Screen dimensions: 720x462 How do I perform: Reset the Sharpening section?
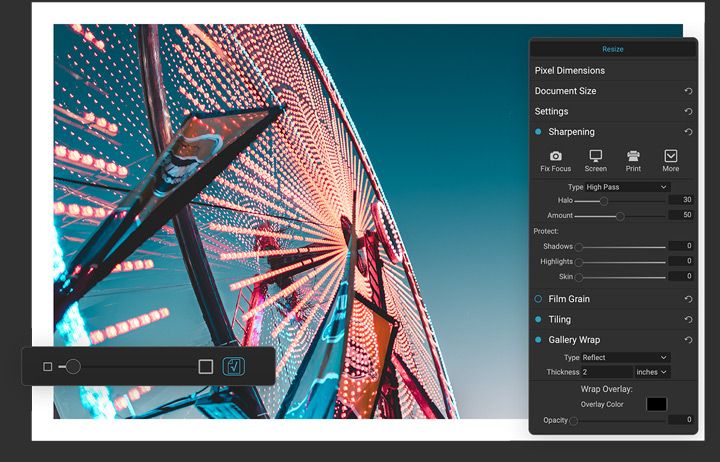coord(688,132)
